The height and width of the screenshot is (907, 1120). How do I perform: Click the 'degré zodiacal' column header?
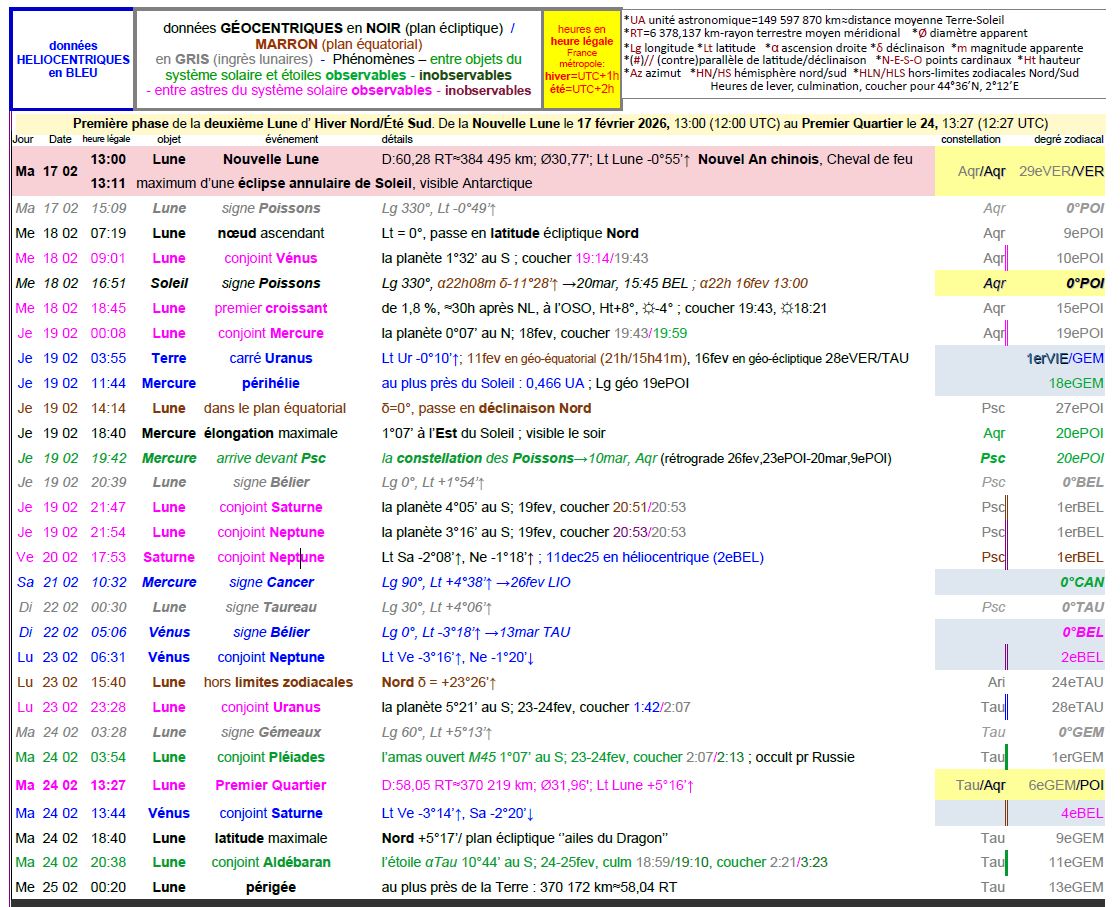tap(1068, 139)
